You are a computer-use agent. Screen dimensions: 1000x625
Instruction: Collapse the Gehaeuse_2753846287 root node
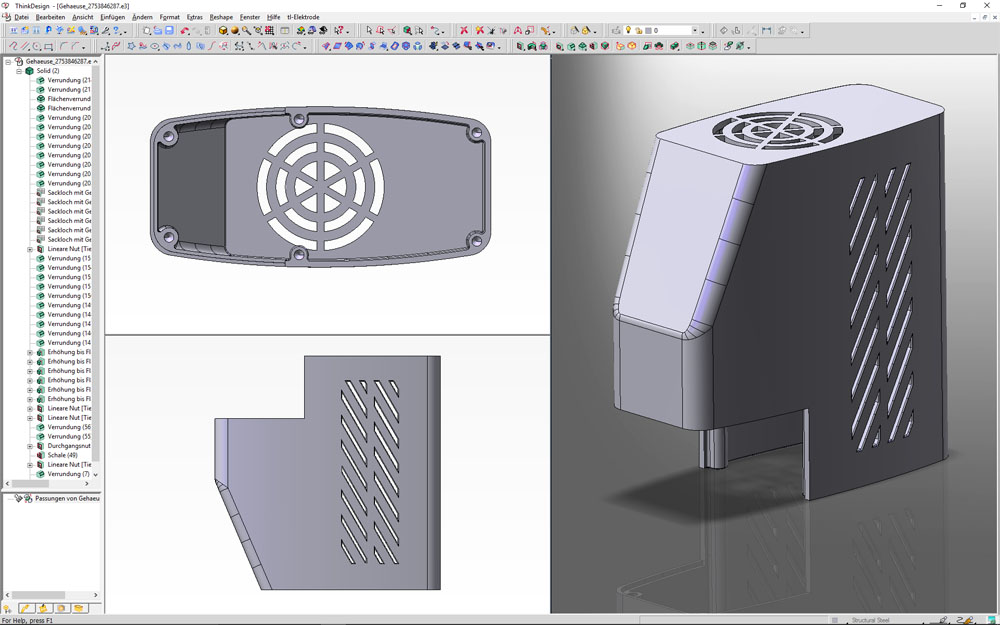click(x=7, y=61)
